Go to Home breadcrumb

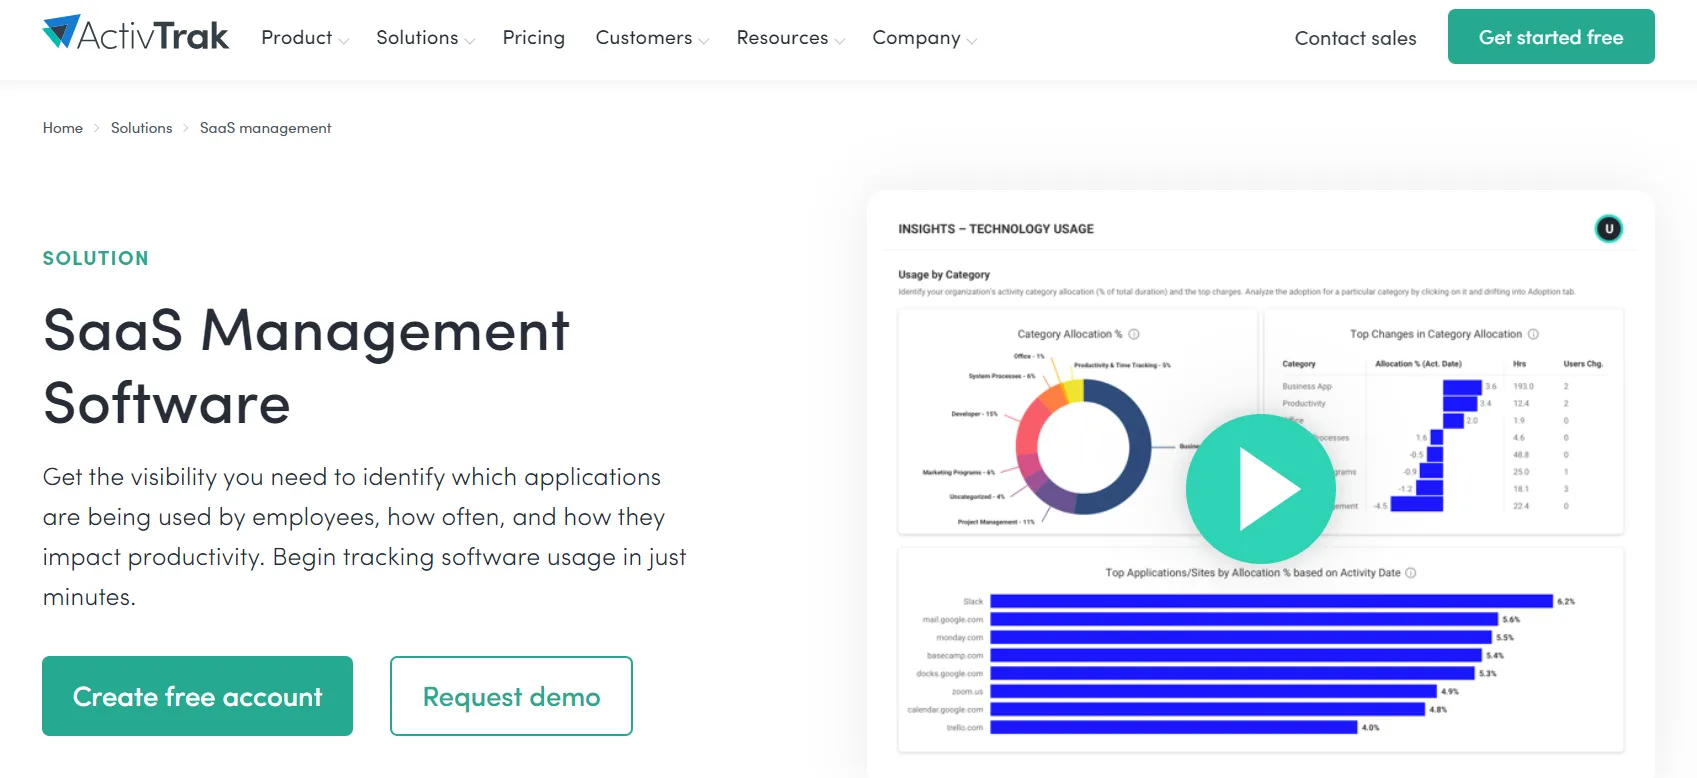click(63, 128)
